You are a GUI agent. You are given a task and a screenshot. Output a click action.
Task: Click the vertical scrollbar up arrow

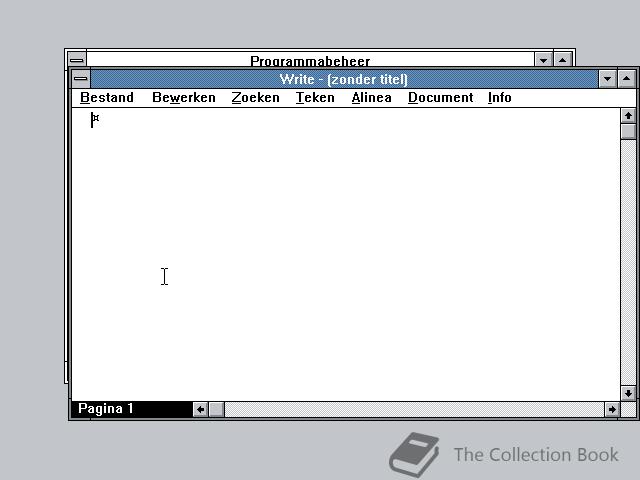(628, 116)
